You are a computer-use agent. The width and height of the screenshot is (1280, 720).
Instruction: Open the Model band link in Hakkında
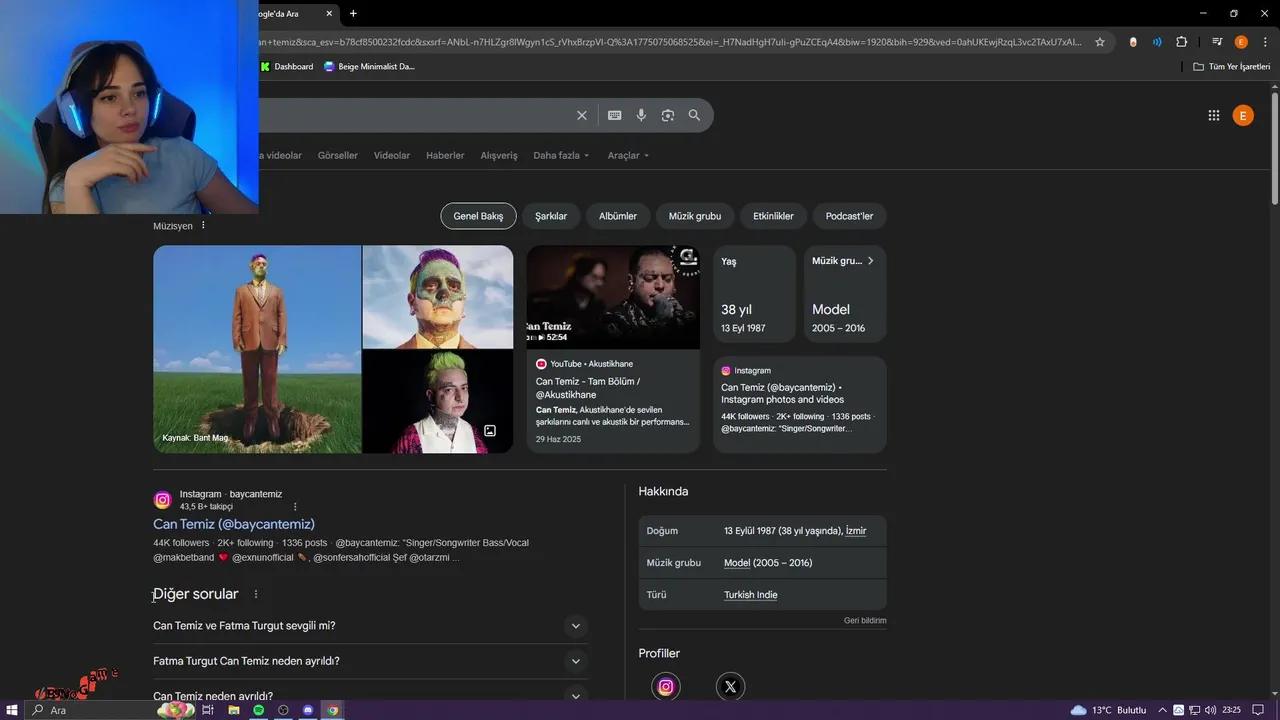pos(737,563)
